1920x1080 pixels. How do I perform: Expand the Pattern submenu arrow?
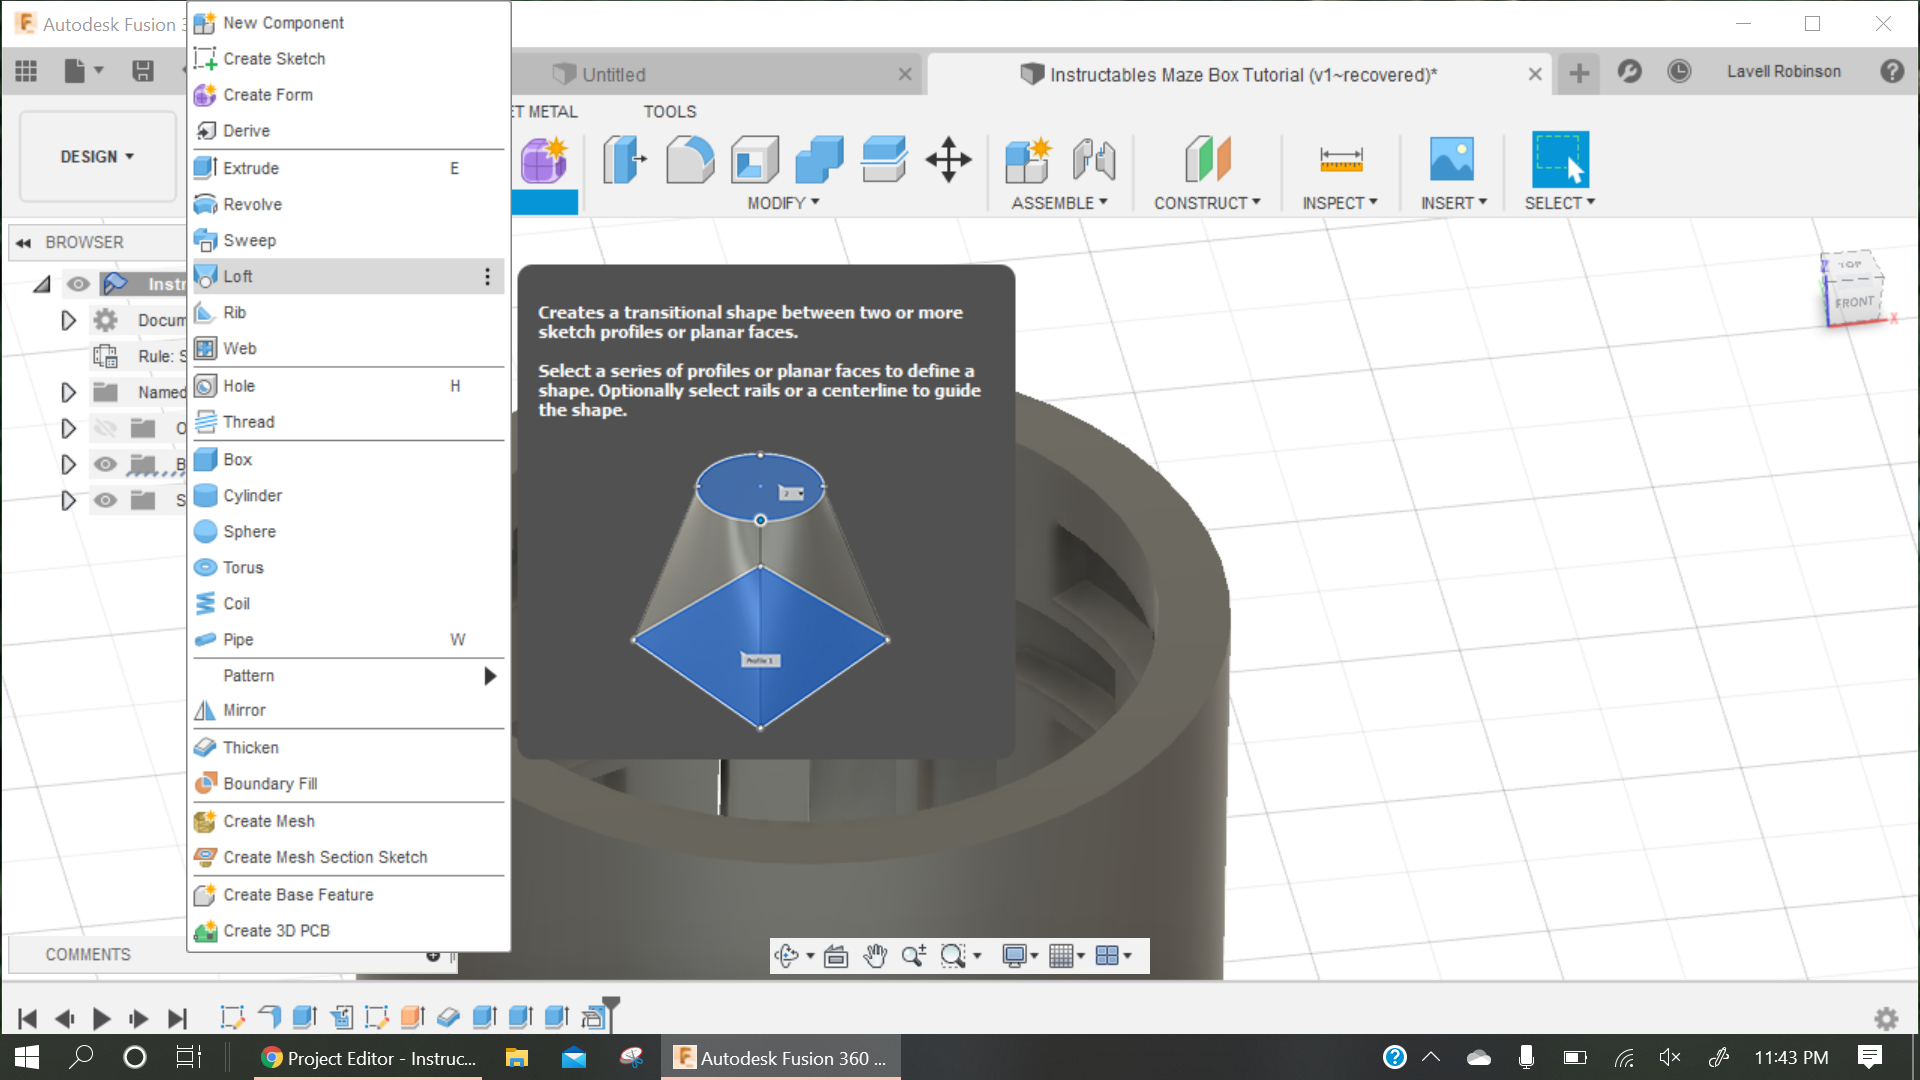tap(490, 676)
